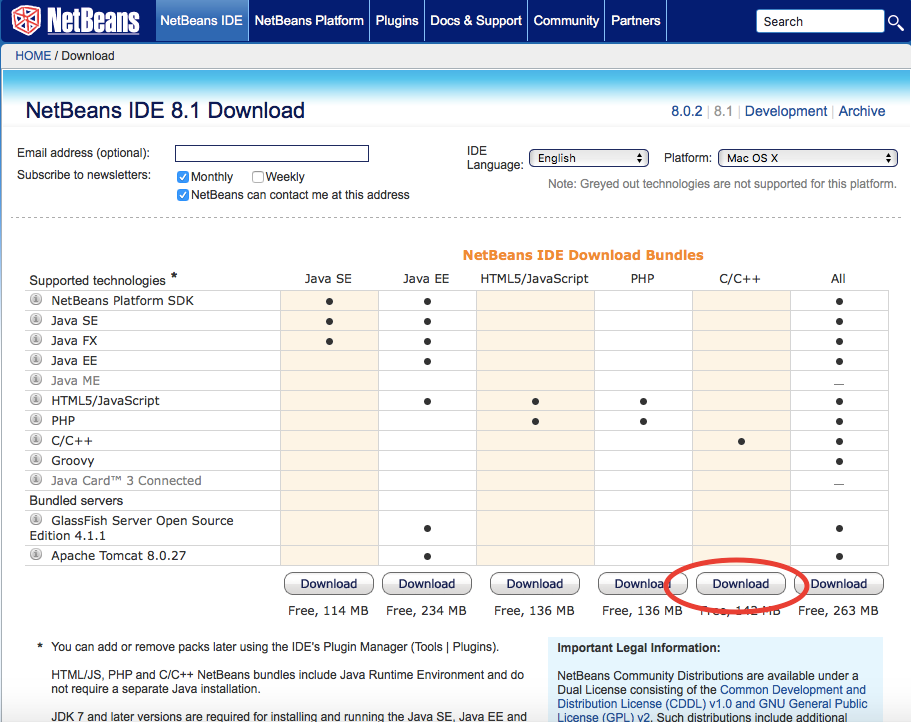Click the C/C++ column header
The width and height of the screenshot is (911, 722).
point(740,279)
